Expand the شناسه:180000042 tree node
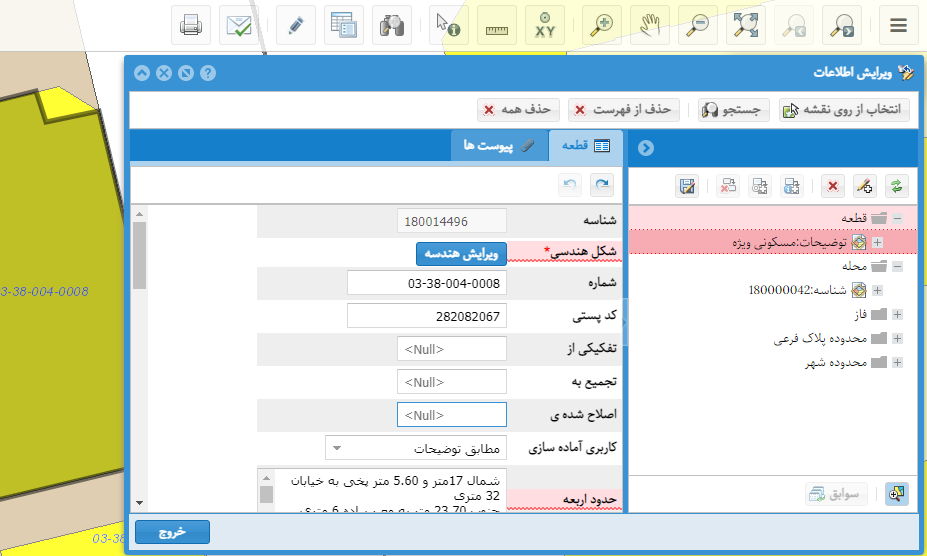The height and width of the screenshot is (556, 927). coord(877,290)
